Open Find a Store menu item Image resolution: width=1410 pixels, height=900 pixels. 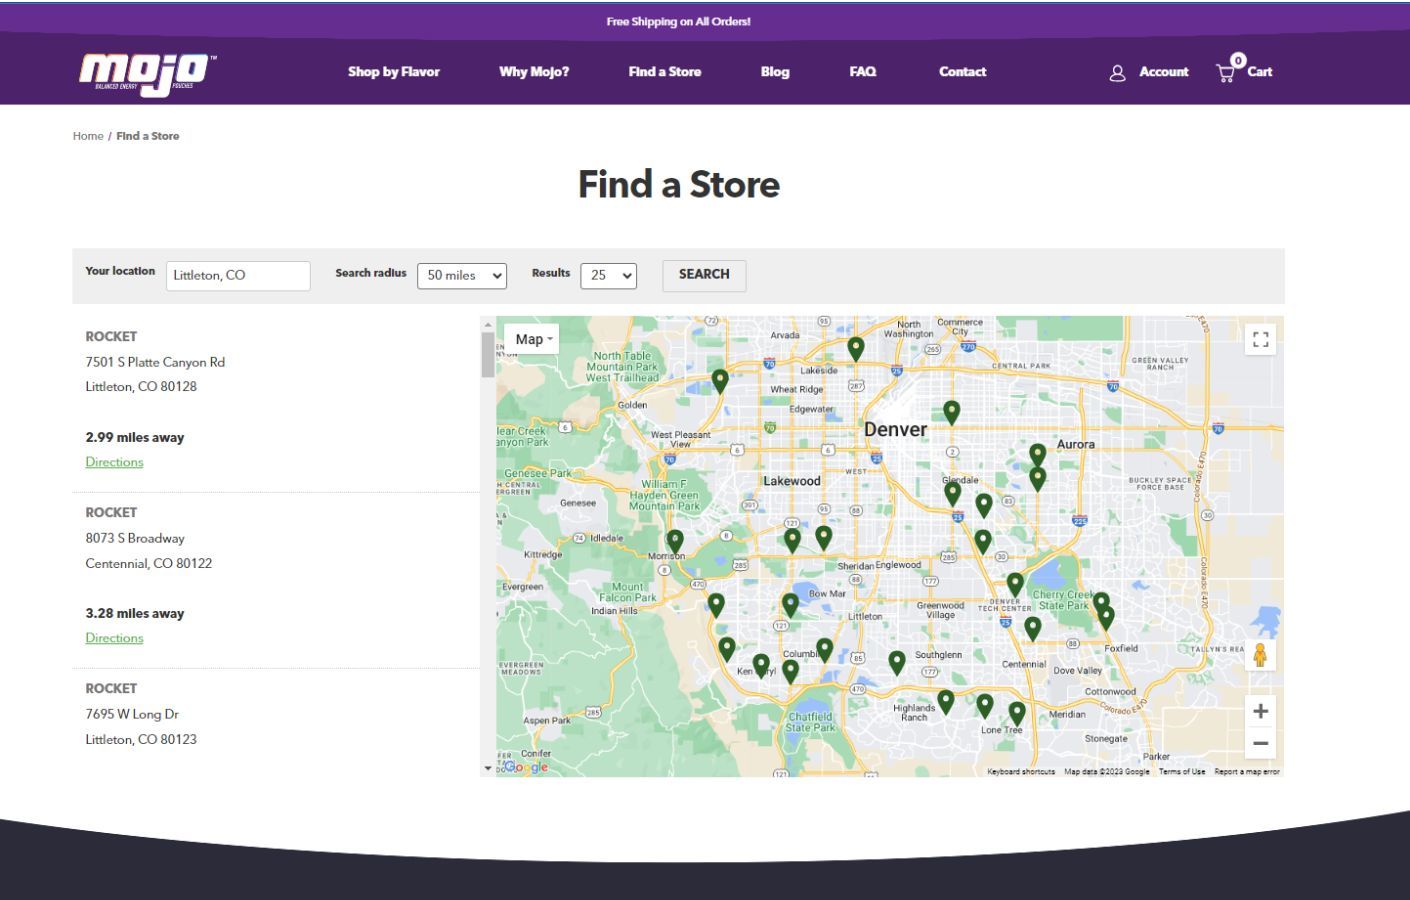point(665,72)
